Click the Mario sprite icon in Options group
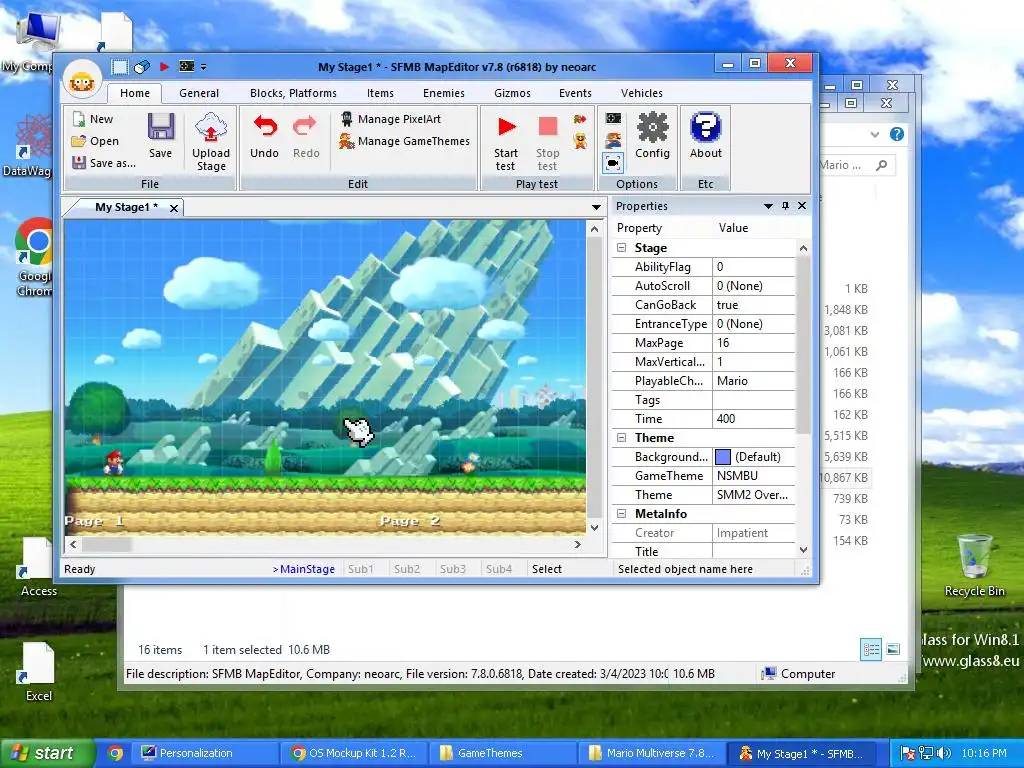Screen dimensions: 1024x768 click(x=613, y=140)
